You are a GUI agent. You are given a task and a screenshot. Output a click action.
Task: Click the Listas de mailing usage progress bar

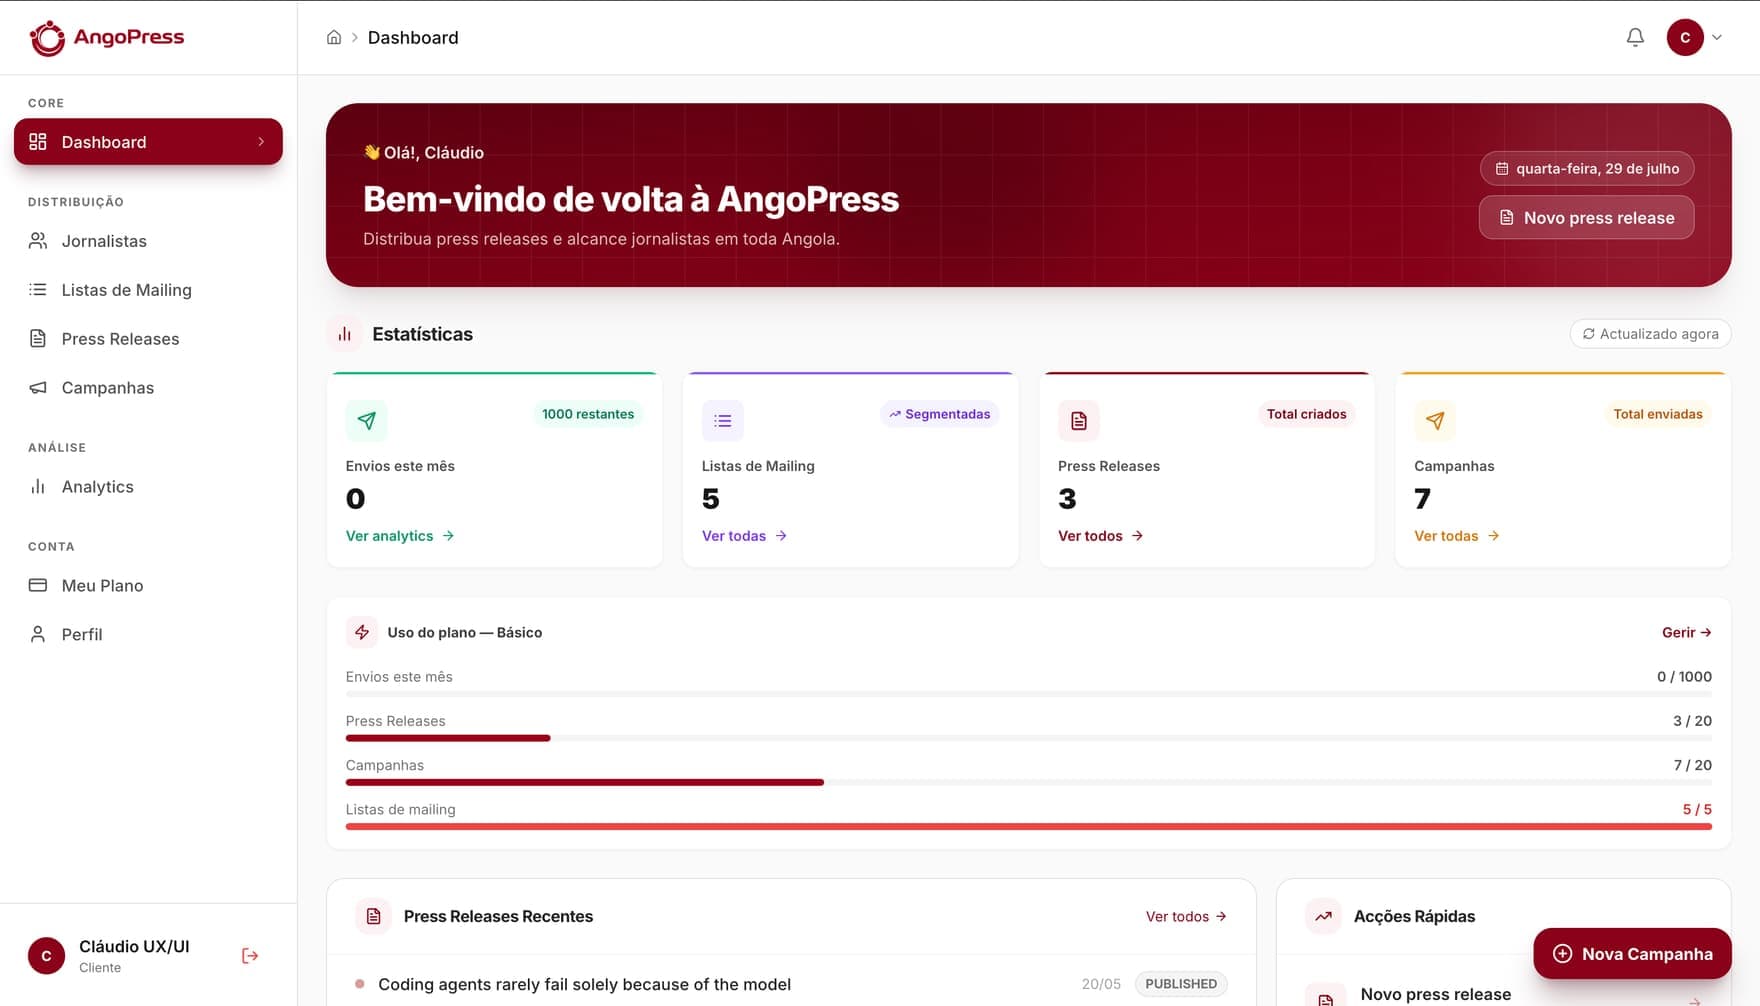[1029, 826]
